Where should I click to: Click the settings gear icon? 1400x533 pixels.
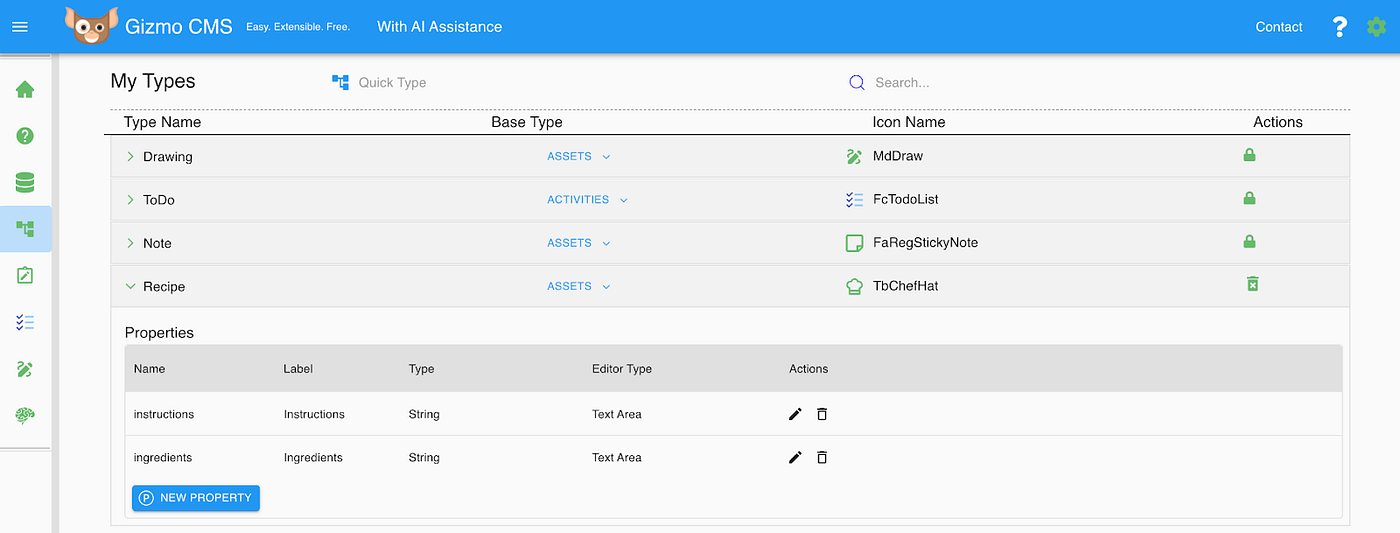[x=1376, y=27]
